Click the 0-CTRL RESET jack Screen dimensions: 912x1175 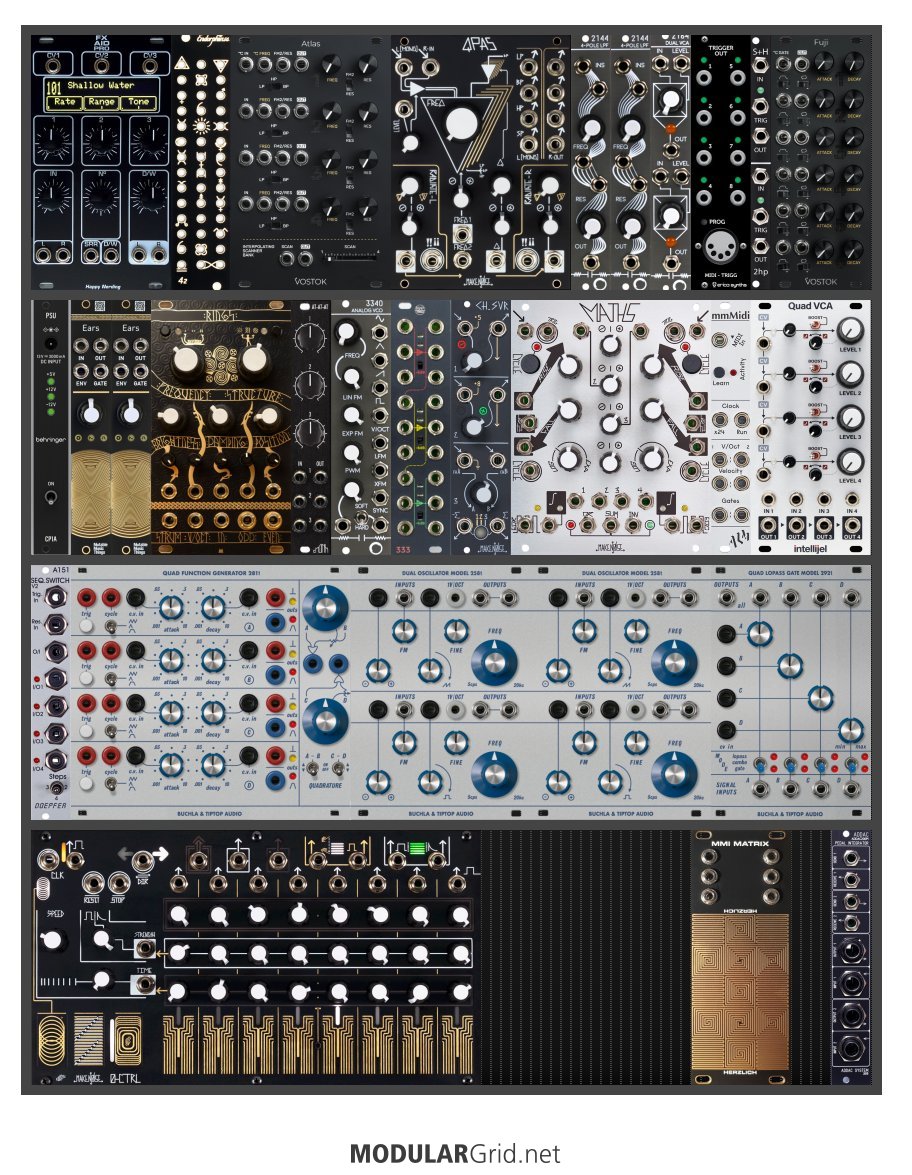pos(94,883)
